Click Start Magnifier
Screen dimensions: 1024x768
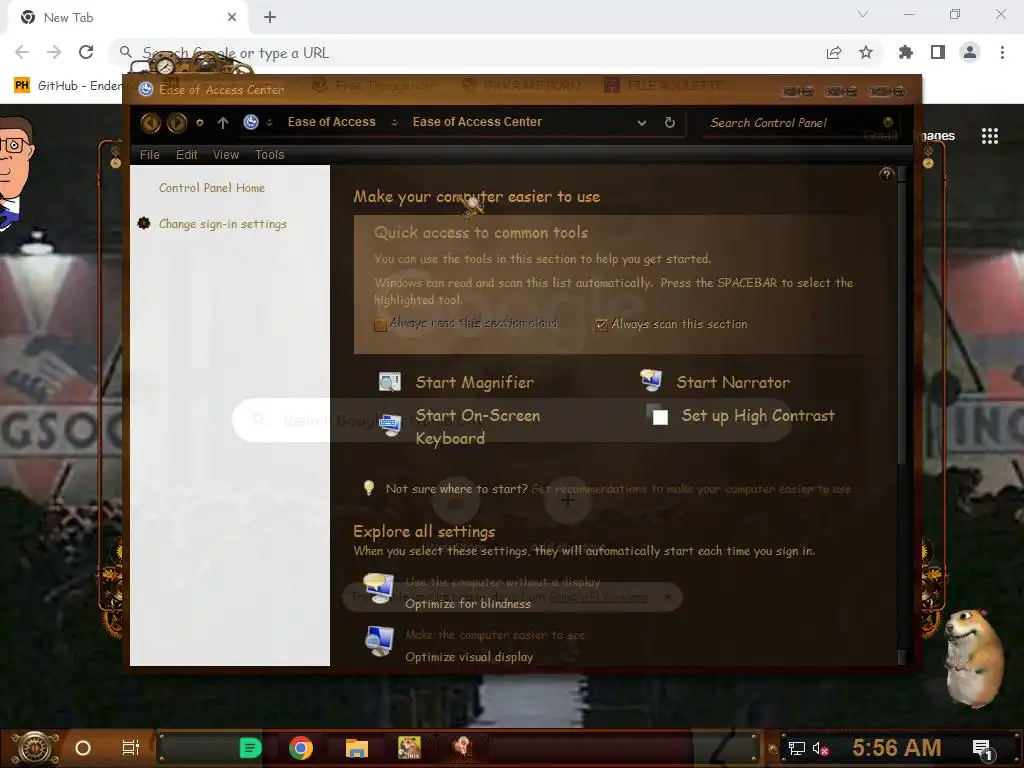point(474,382)
